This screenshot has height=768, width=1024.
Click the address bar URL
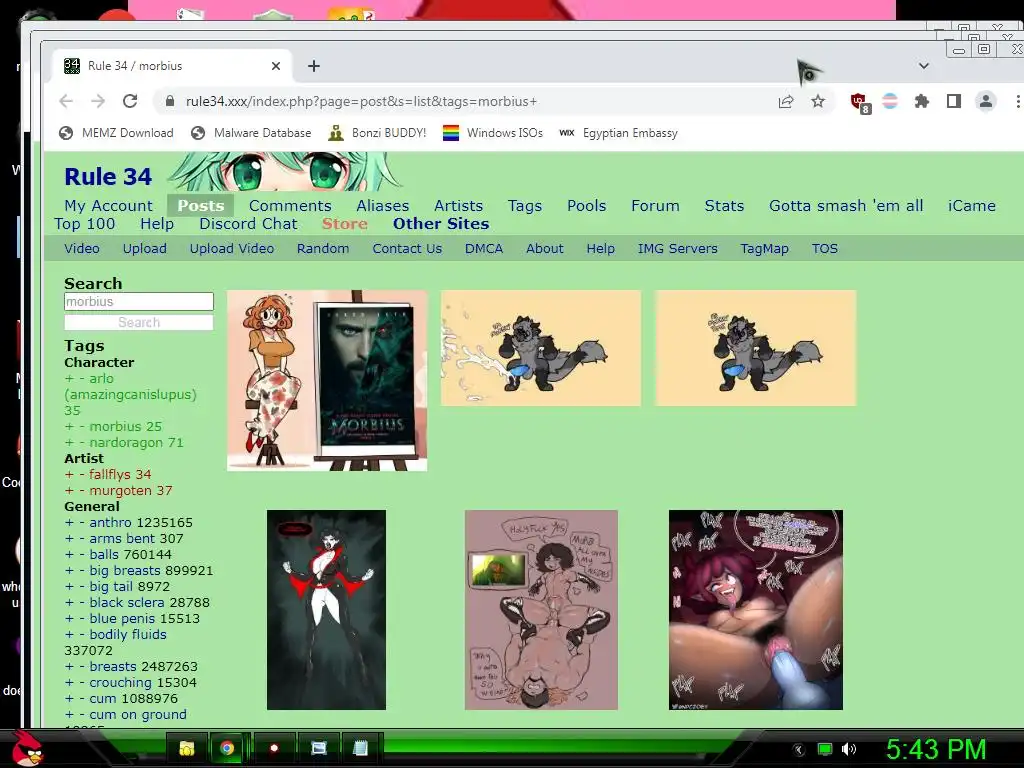[361, 101]
